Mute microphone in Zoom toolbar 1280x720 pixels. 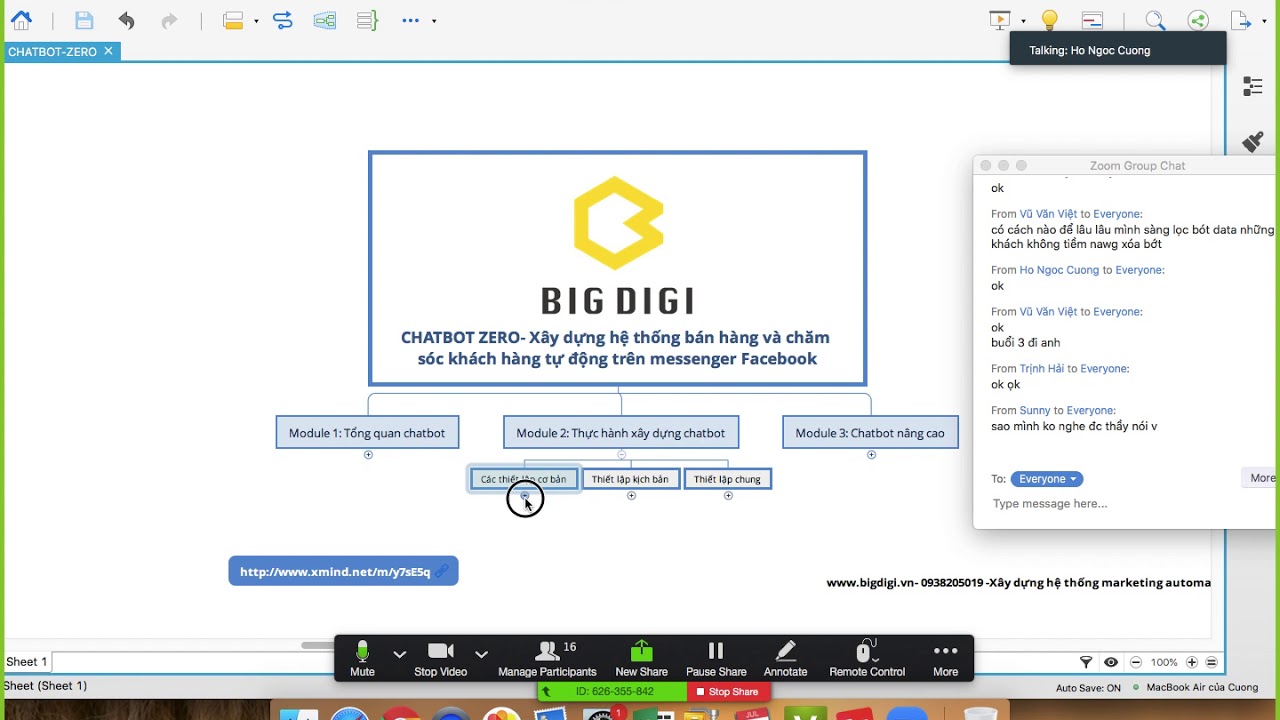(363, 659)
